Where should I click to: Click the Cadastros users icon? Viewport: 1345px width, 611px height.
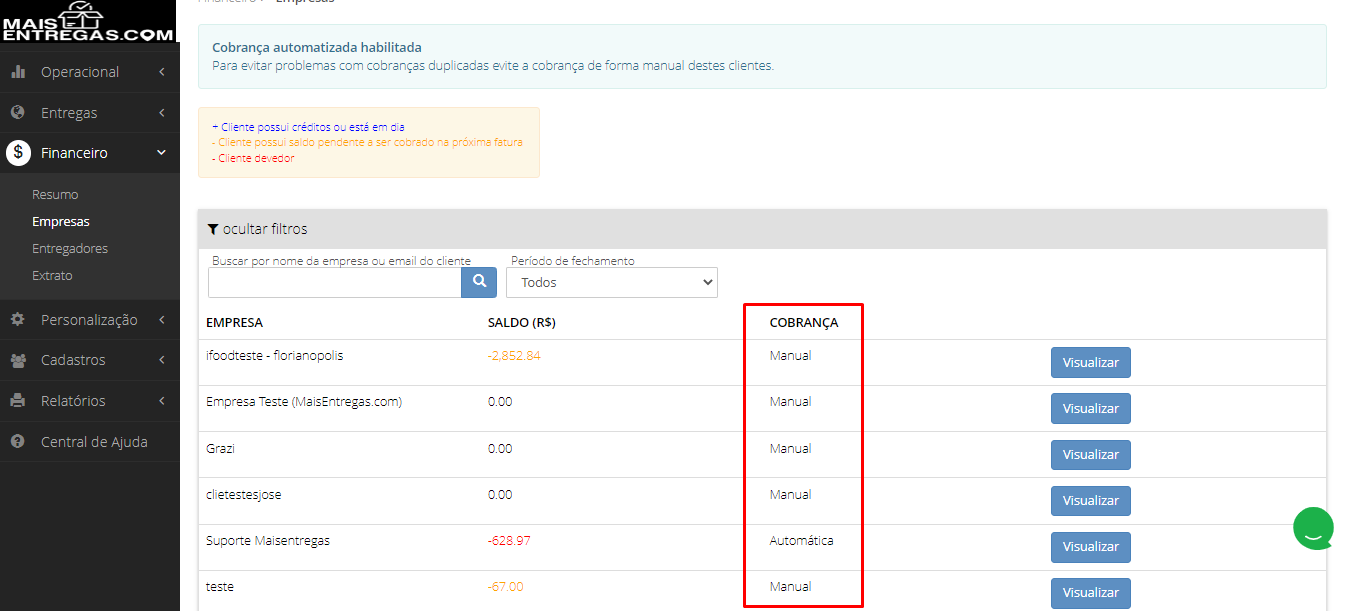(x=18, y=360)
